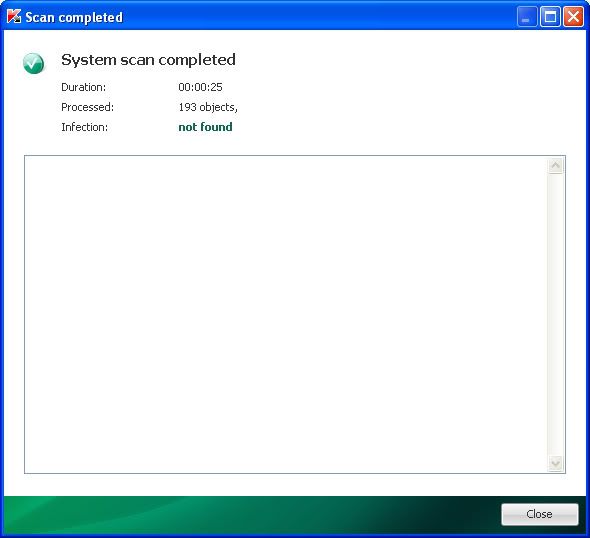Minimize the Scan completed window
The width and height of the screenshot is (590, 538).
tap(526, 17)
